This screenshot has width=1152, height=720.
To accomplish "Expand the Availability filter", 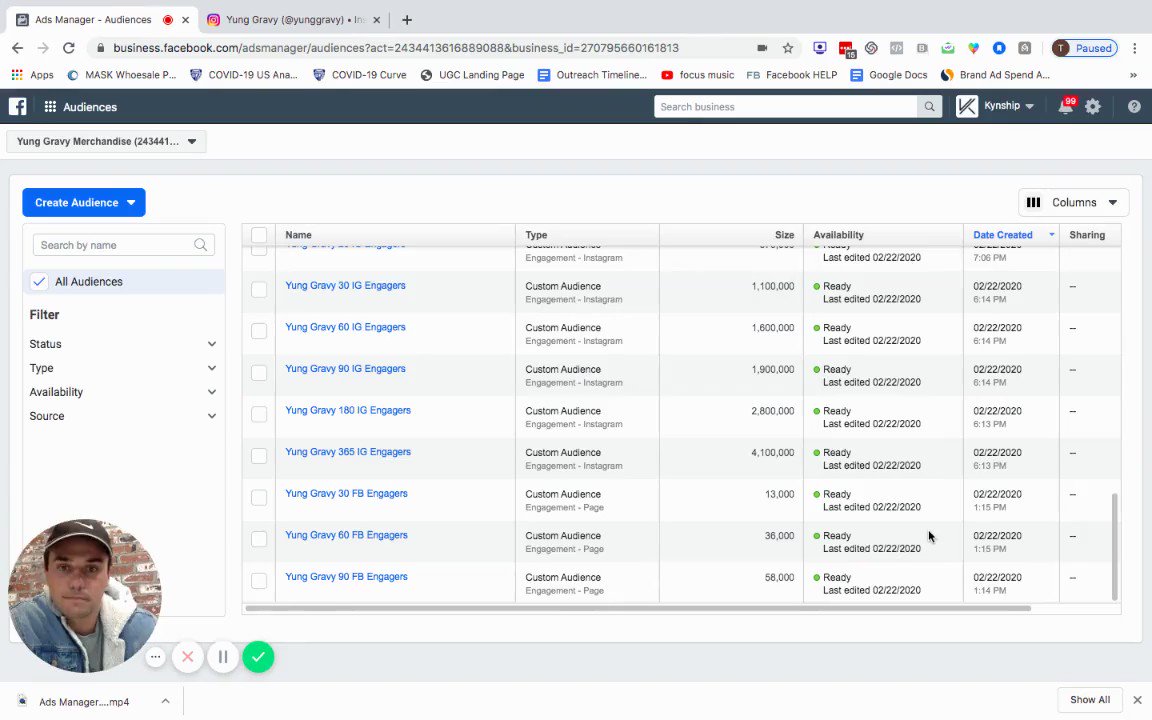I will click(x=123, y=392).
